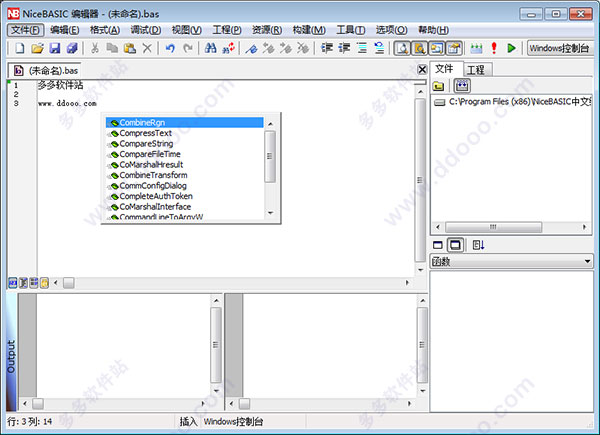Toggle the orange magnifier view button
This screenshot has width=600, height=435.
pos(419,48)
